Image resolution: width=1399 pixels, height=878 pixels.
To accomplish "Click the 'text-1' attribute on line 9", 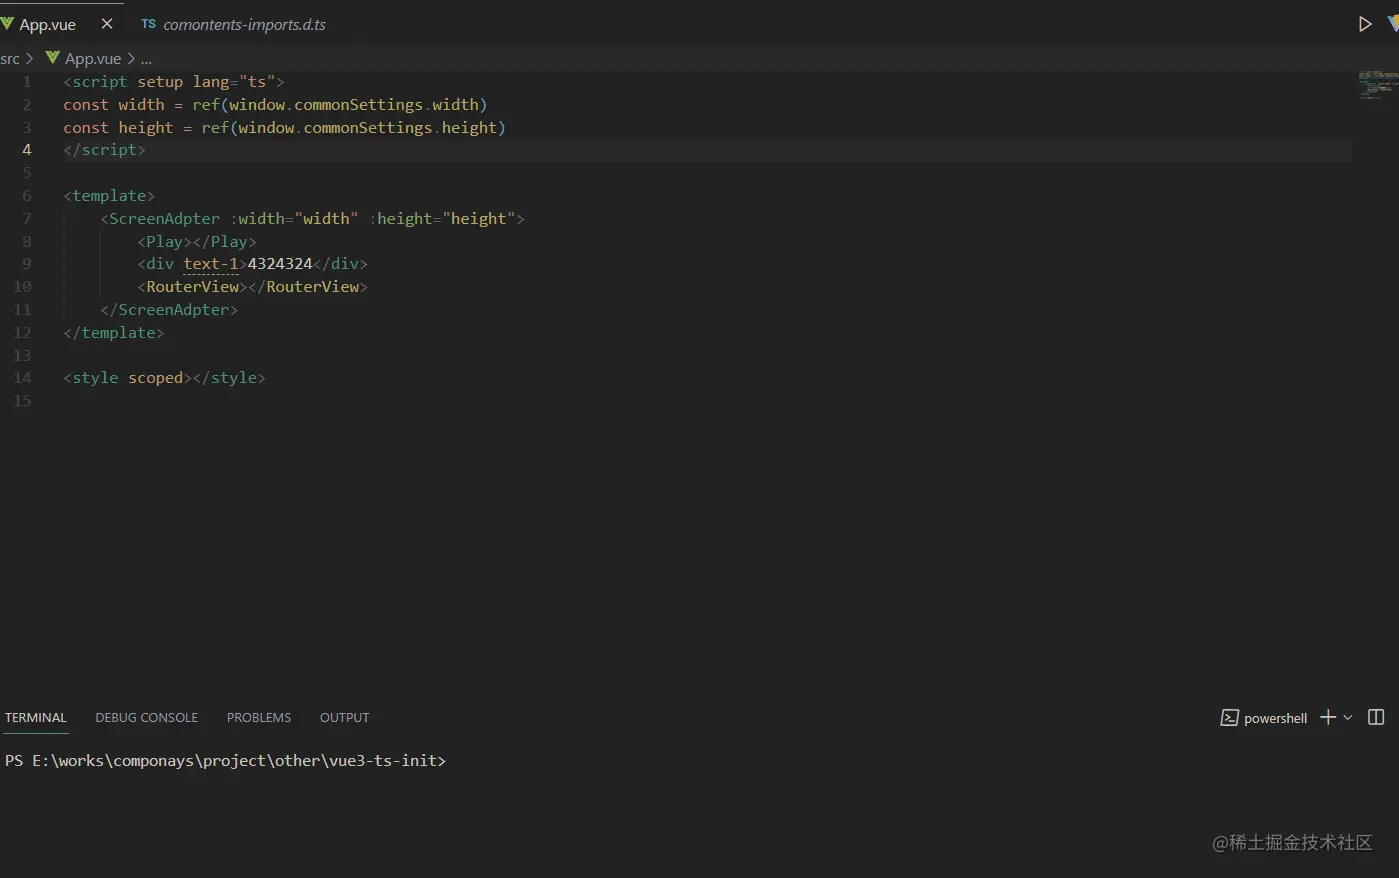I will (x=211, y=264).
